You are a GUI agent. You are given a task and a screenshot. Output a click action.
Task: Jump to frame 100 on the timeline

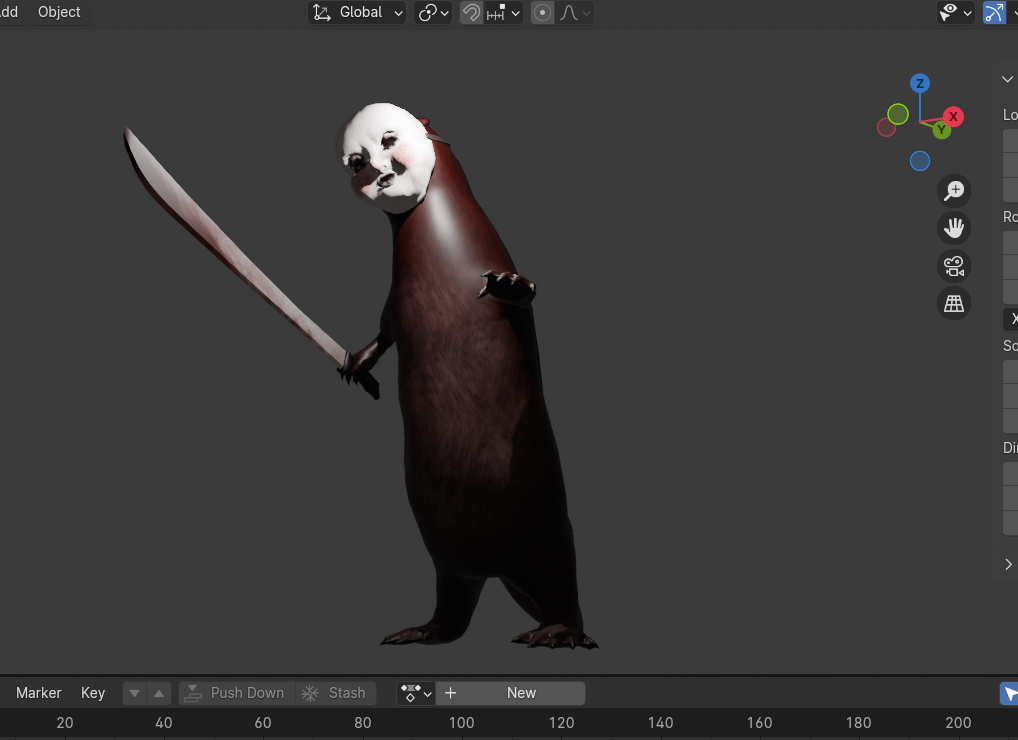(462, 723)
